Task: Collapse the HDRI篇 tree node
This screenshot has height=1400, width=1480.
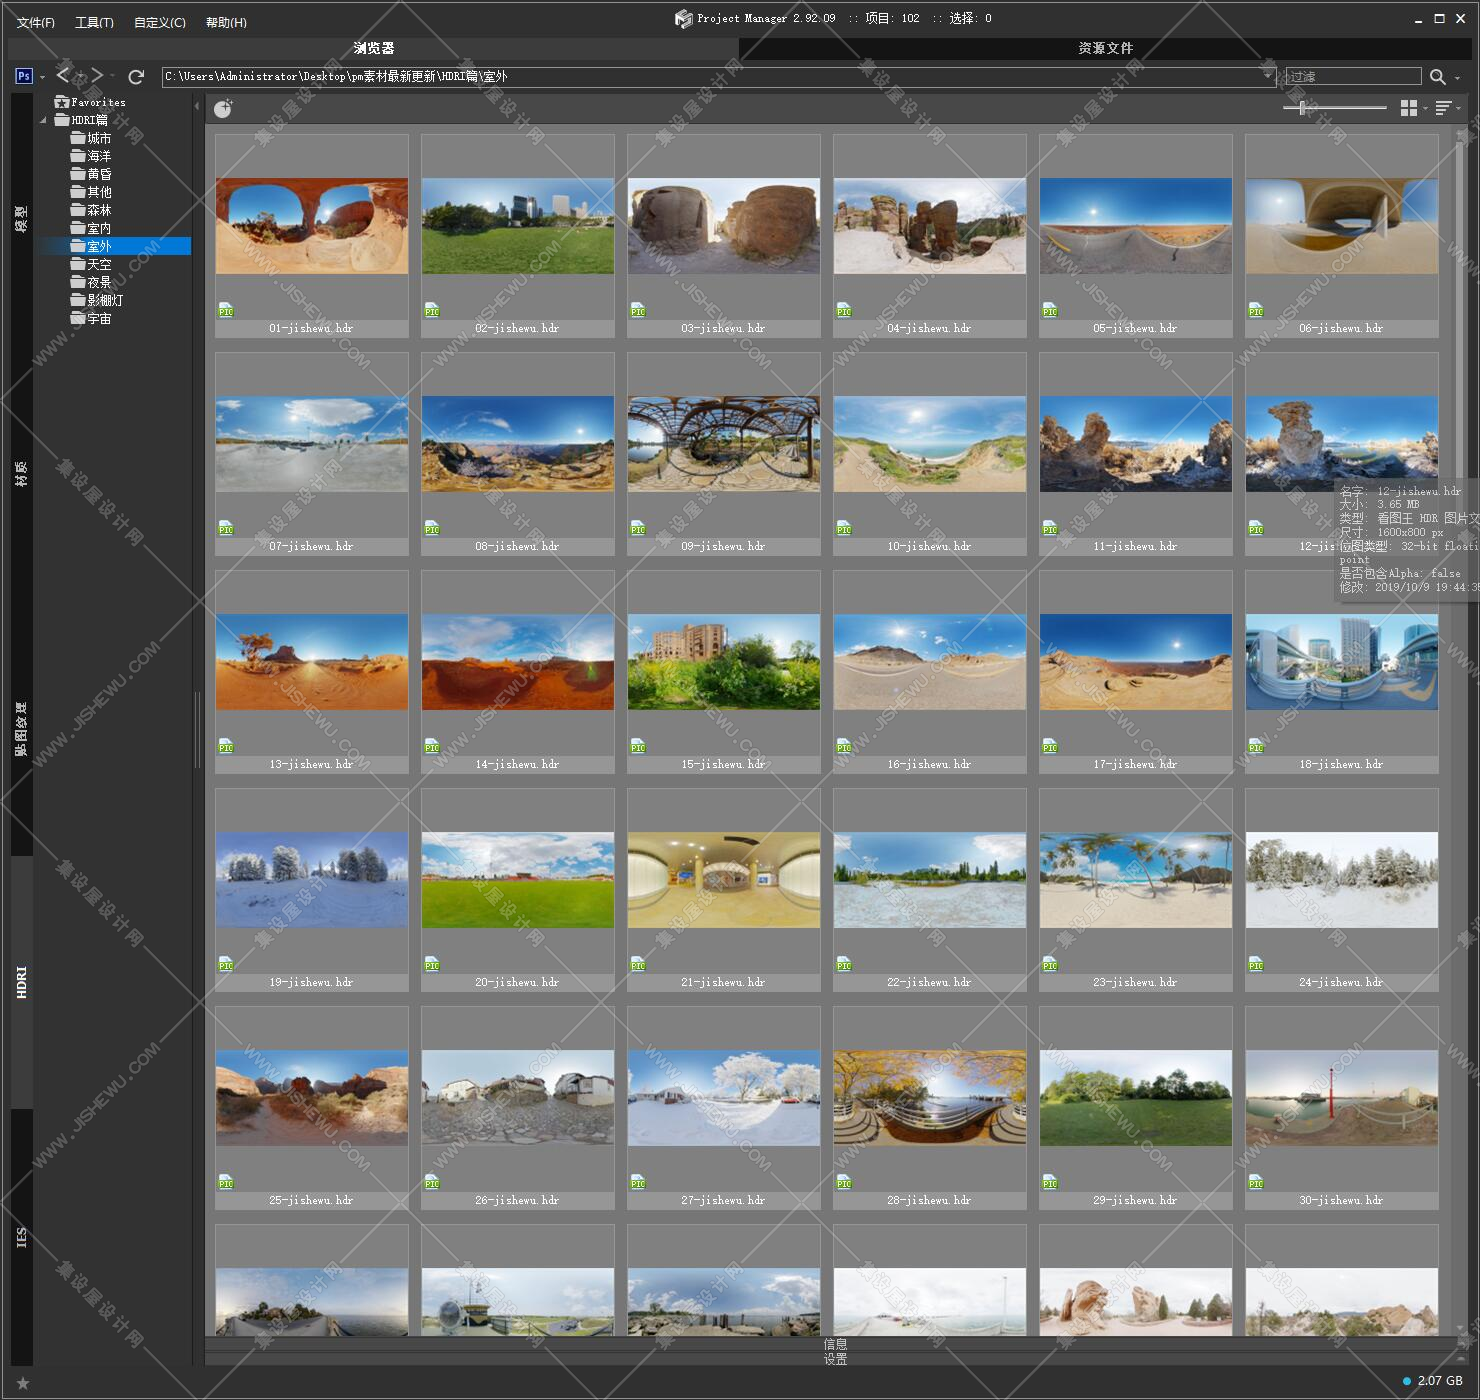Action: tap(43, 121)
